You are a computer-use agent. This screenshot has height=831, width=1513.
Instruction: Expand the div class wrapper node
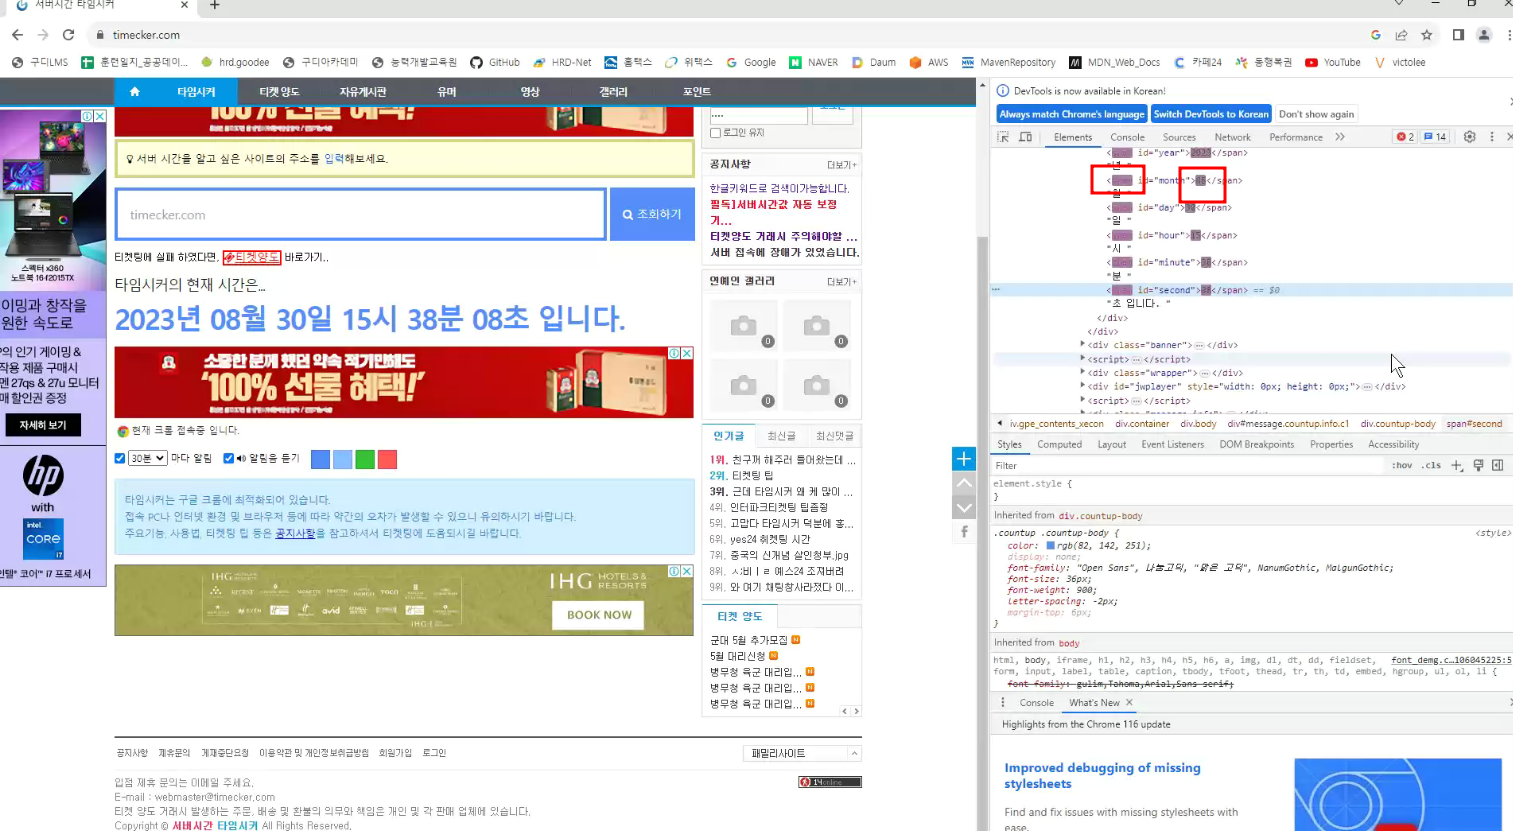click(x=1083, y=372)
